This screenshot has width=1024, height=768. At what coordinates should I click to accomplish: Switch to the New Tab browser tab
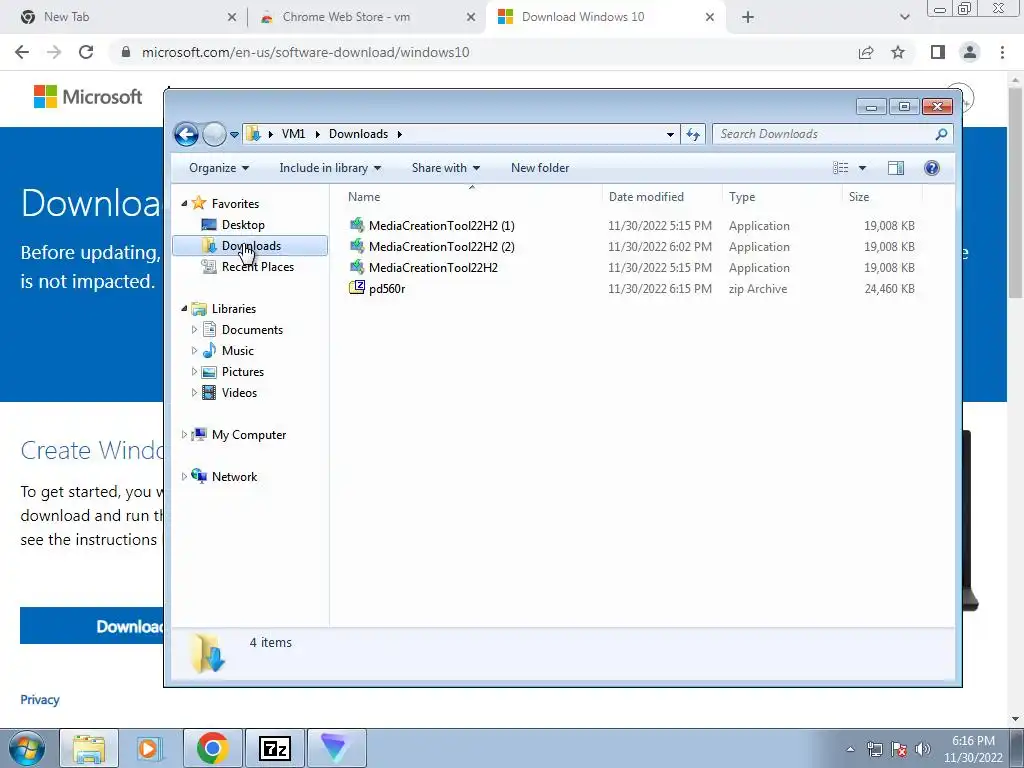coord(66,17)
